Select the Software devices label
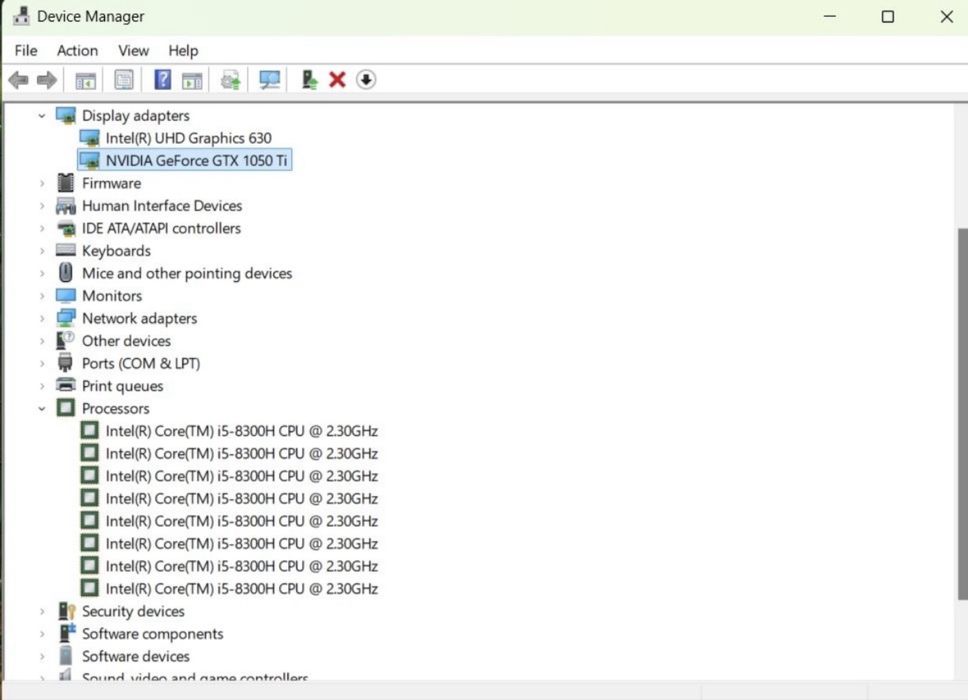Image resolution: width=968 pixels, height=700 pixels. tap(135, 656)
